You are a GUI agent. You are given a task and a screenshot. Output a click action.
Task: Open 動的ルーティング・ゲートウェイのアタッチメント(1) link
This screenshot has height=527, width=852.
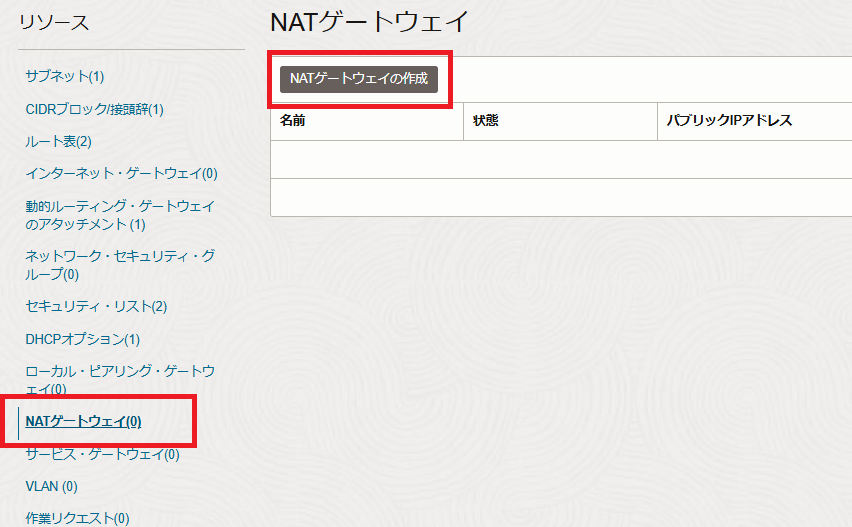click(x=120, y=215)
